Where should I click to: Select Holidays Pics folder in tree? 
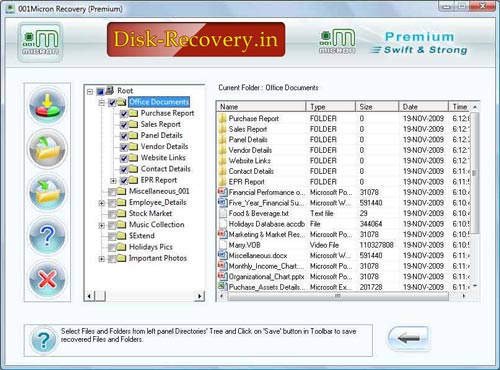click(151, 247)
